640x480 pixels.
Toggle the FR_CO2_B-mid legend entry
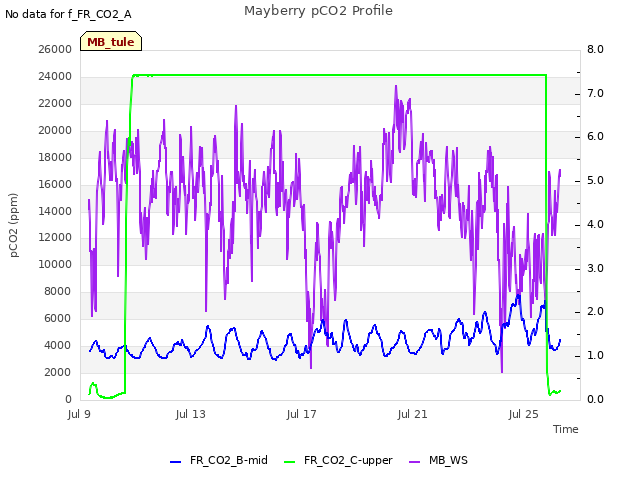[219, 460]
